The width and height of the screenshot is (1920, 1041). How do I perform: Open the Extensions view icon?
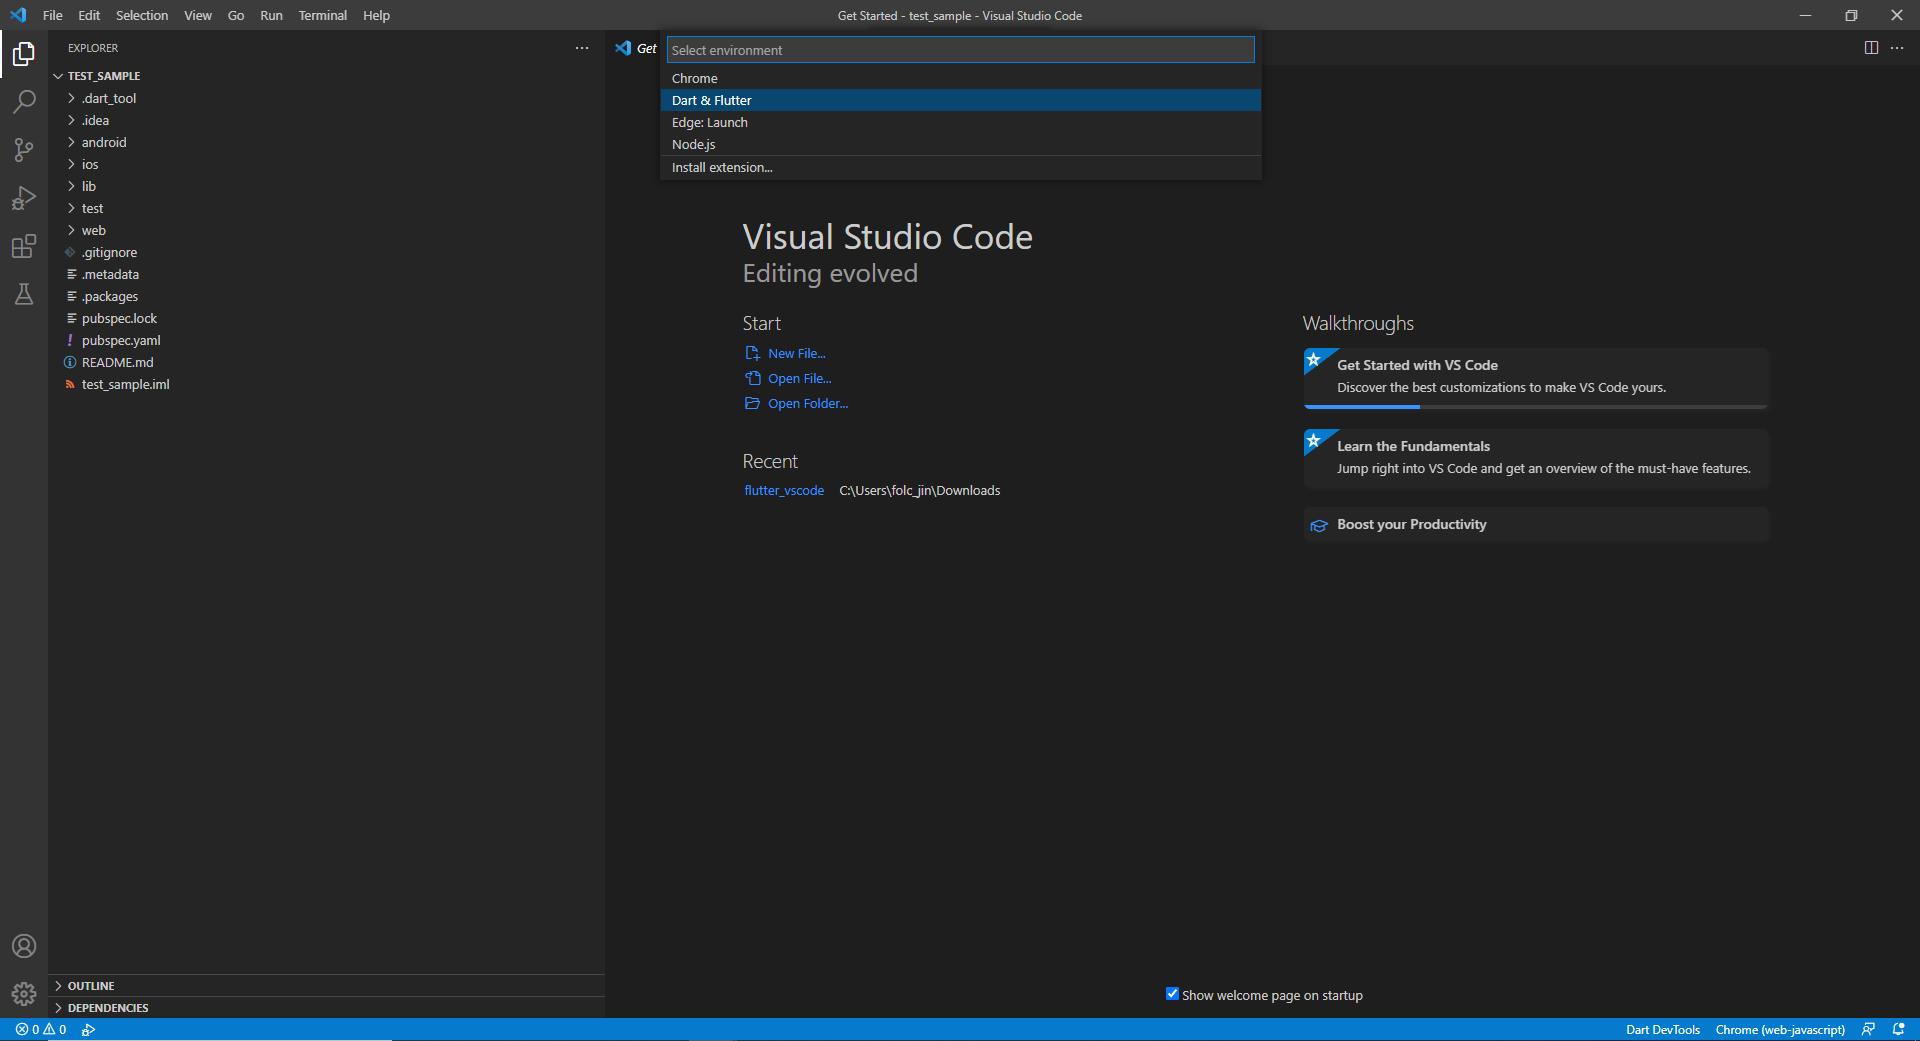point(24,246)
